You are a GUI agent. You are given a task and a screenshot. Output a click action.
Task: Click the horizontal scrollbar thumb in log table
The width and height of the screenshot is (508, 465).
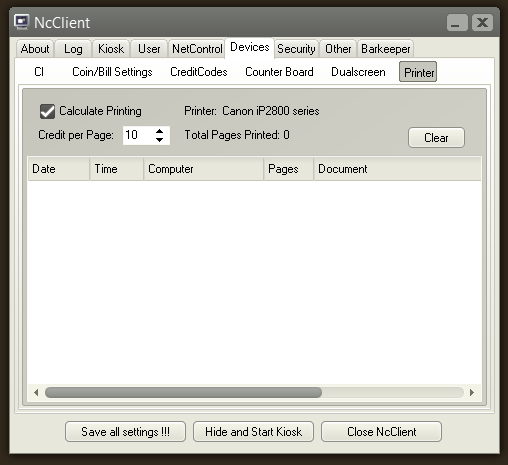(x=183, y=392)
